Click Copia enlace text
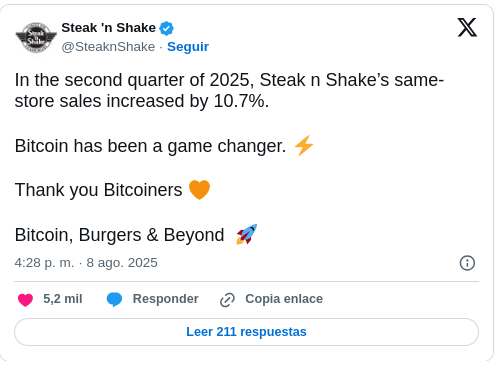This screenshot has width=497, height=374. click(x=284, y=299)
